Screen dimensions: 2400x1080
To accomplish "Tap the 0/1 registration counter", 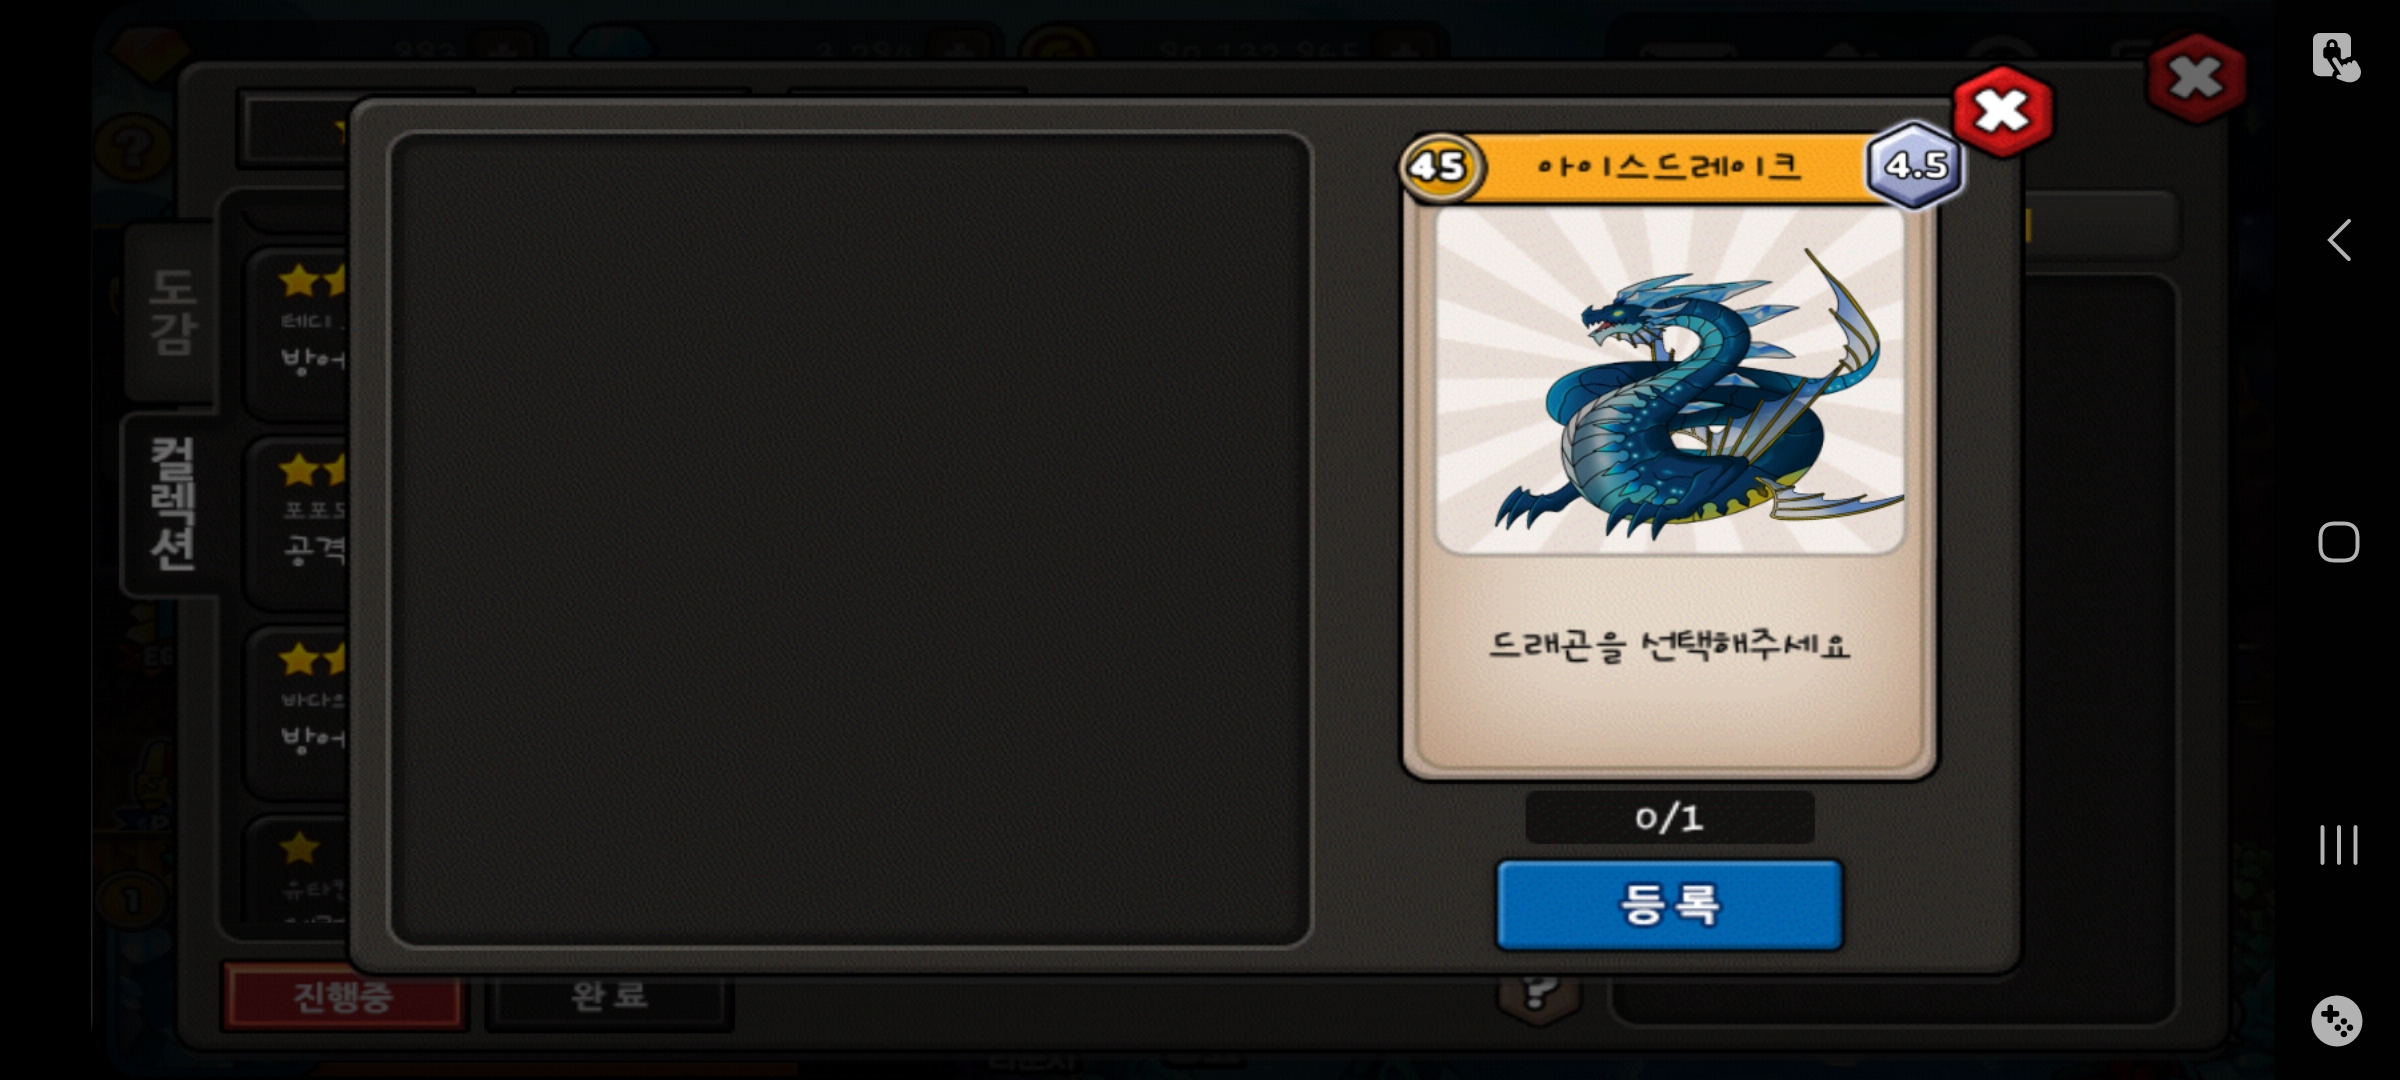I will pyautogui.click(x=1669, y=818).
